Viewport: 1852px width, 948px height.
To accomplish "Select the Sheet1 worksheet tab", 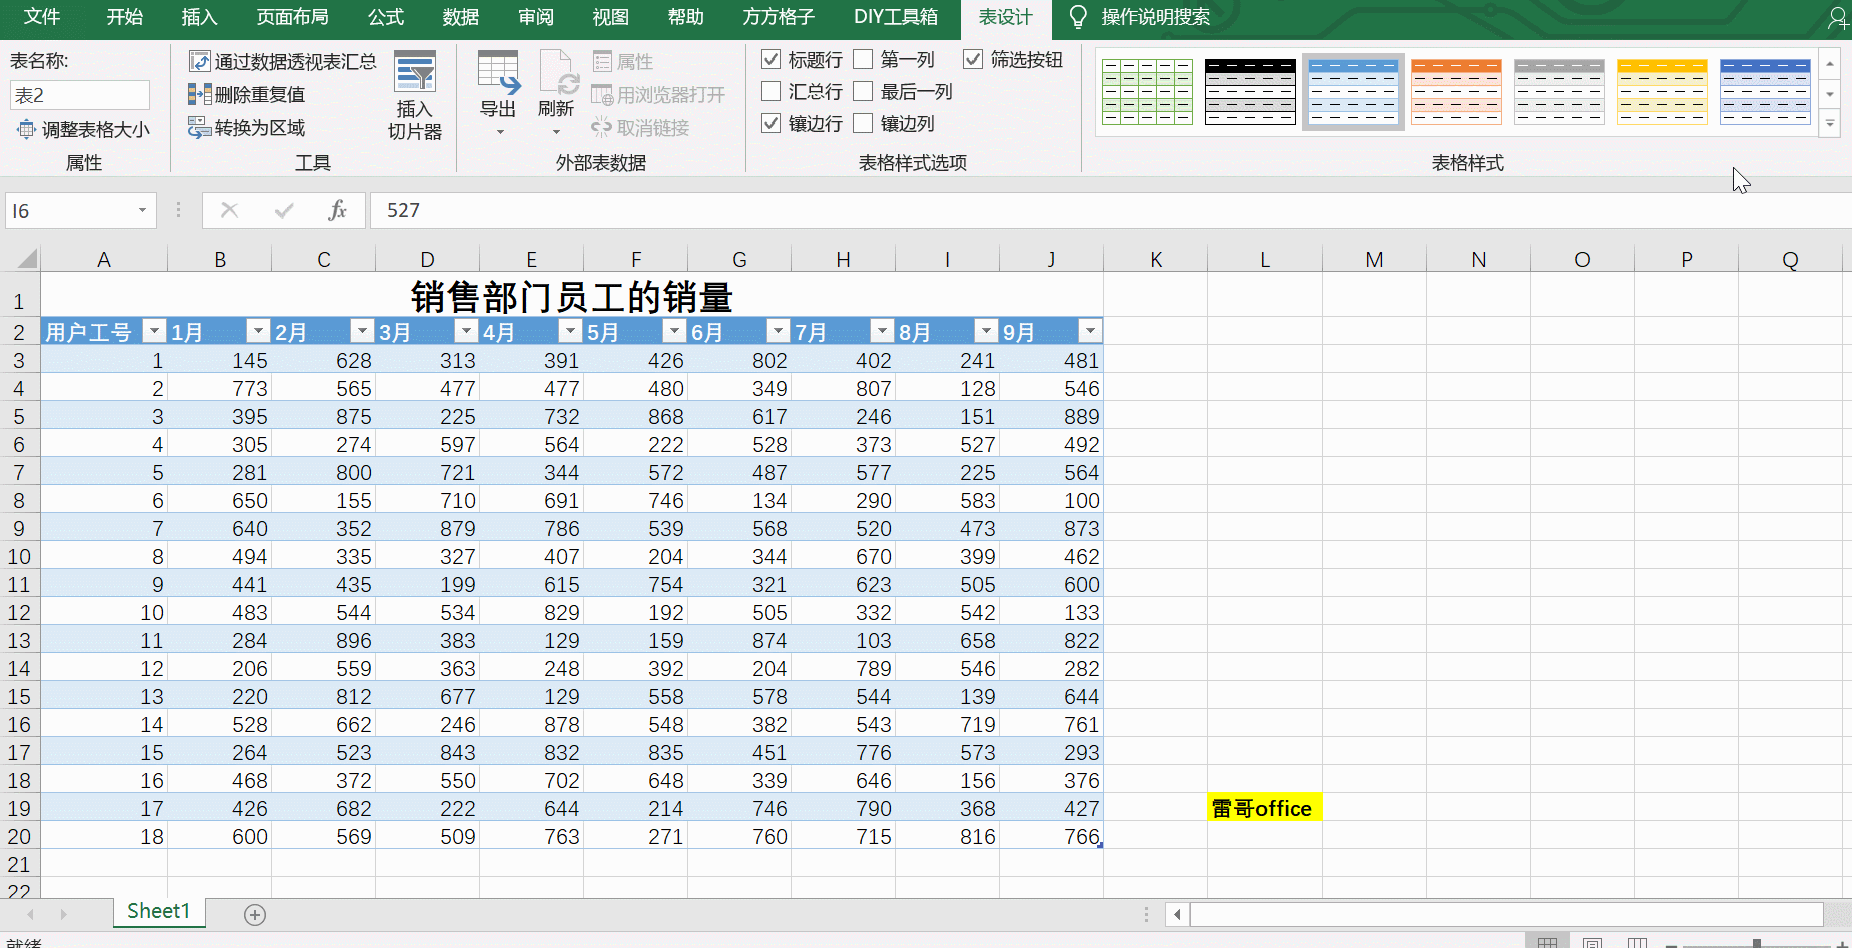I will (x=159, y=911).
